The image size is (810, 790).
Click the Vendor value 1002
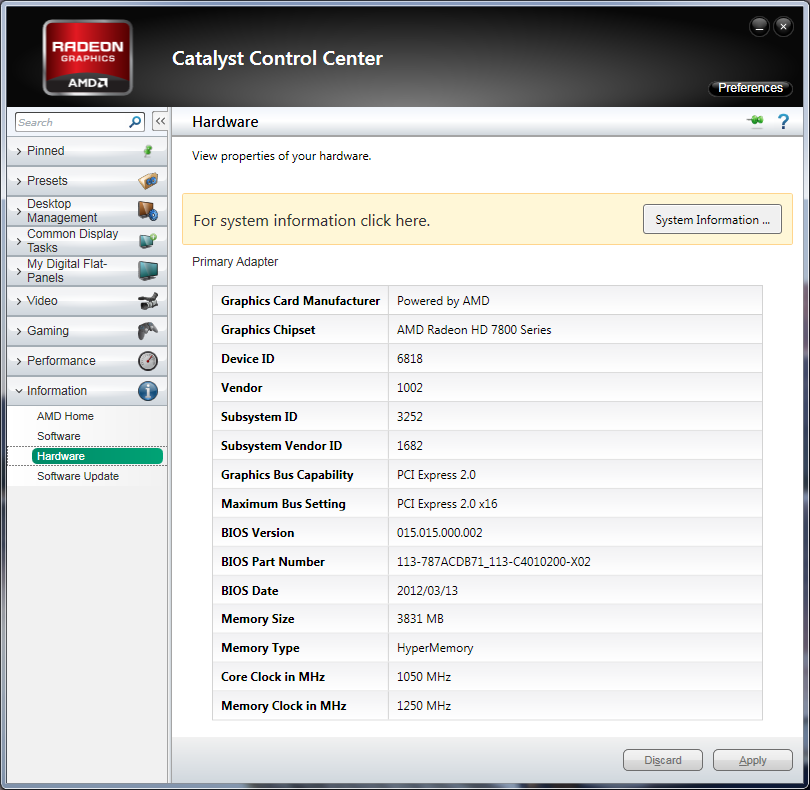tap(410, 388)
